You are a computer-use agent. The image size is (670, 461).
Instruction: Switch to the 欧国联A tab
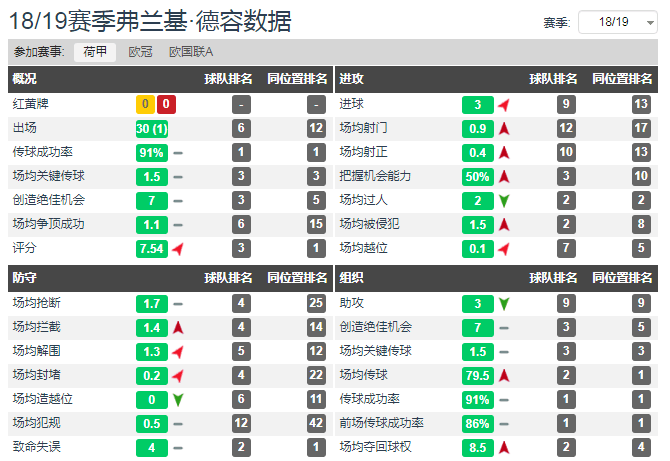click(191, 52)
